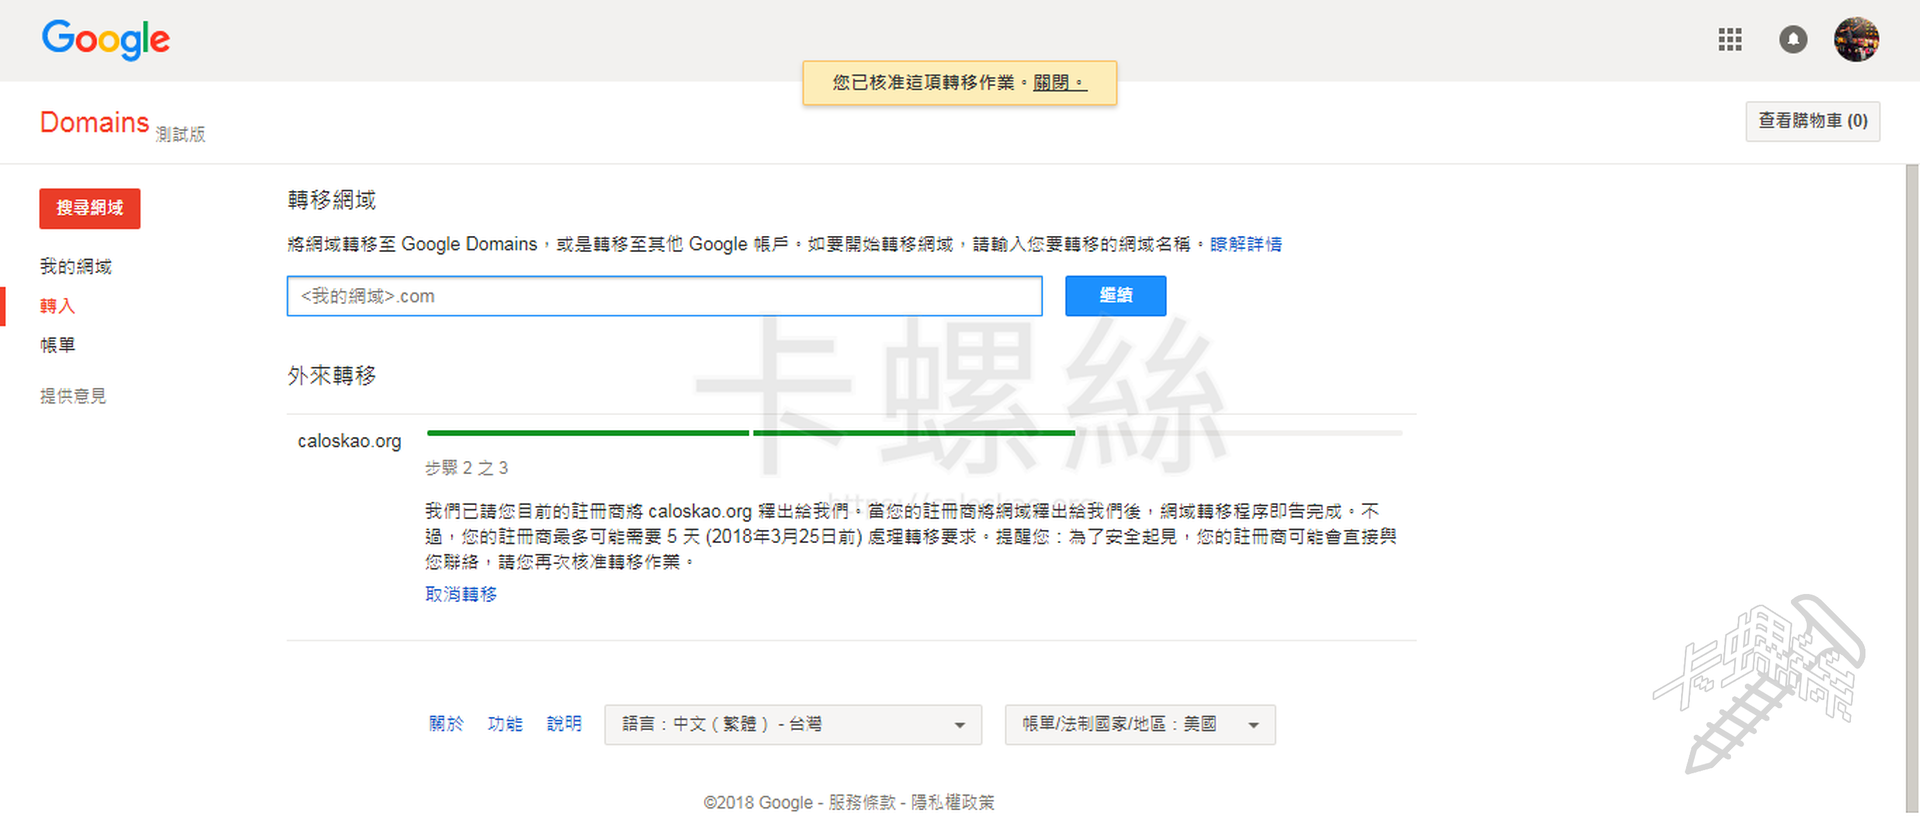Click the Google logo
Image resolution: width=1920 pixels, height=824 pixels.
pos(106,40)
